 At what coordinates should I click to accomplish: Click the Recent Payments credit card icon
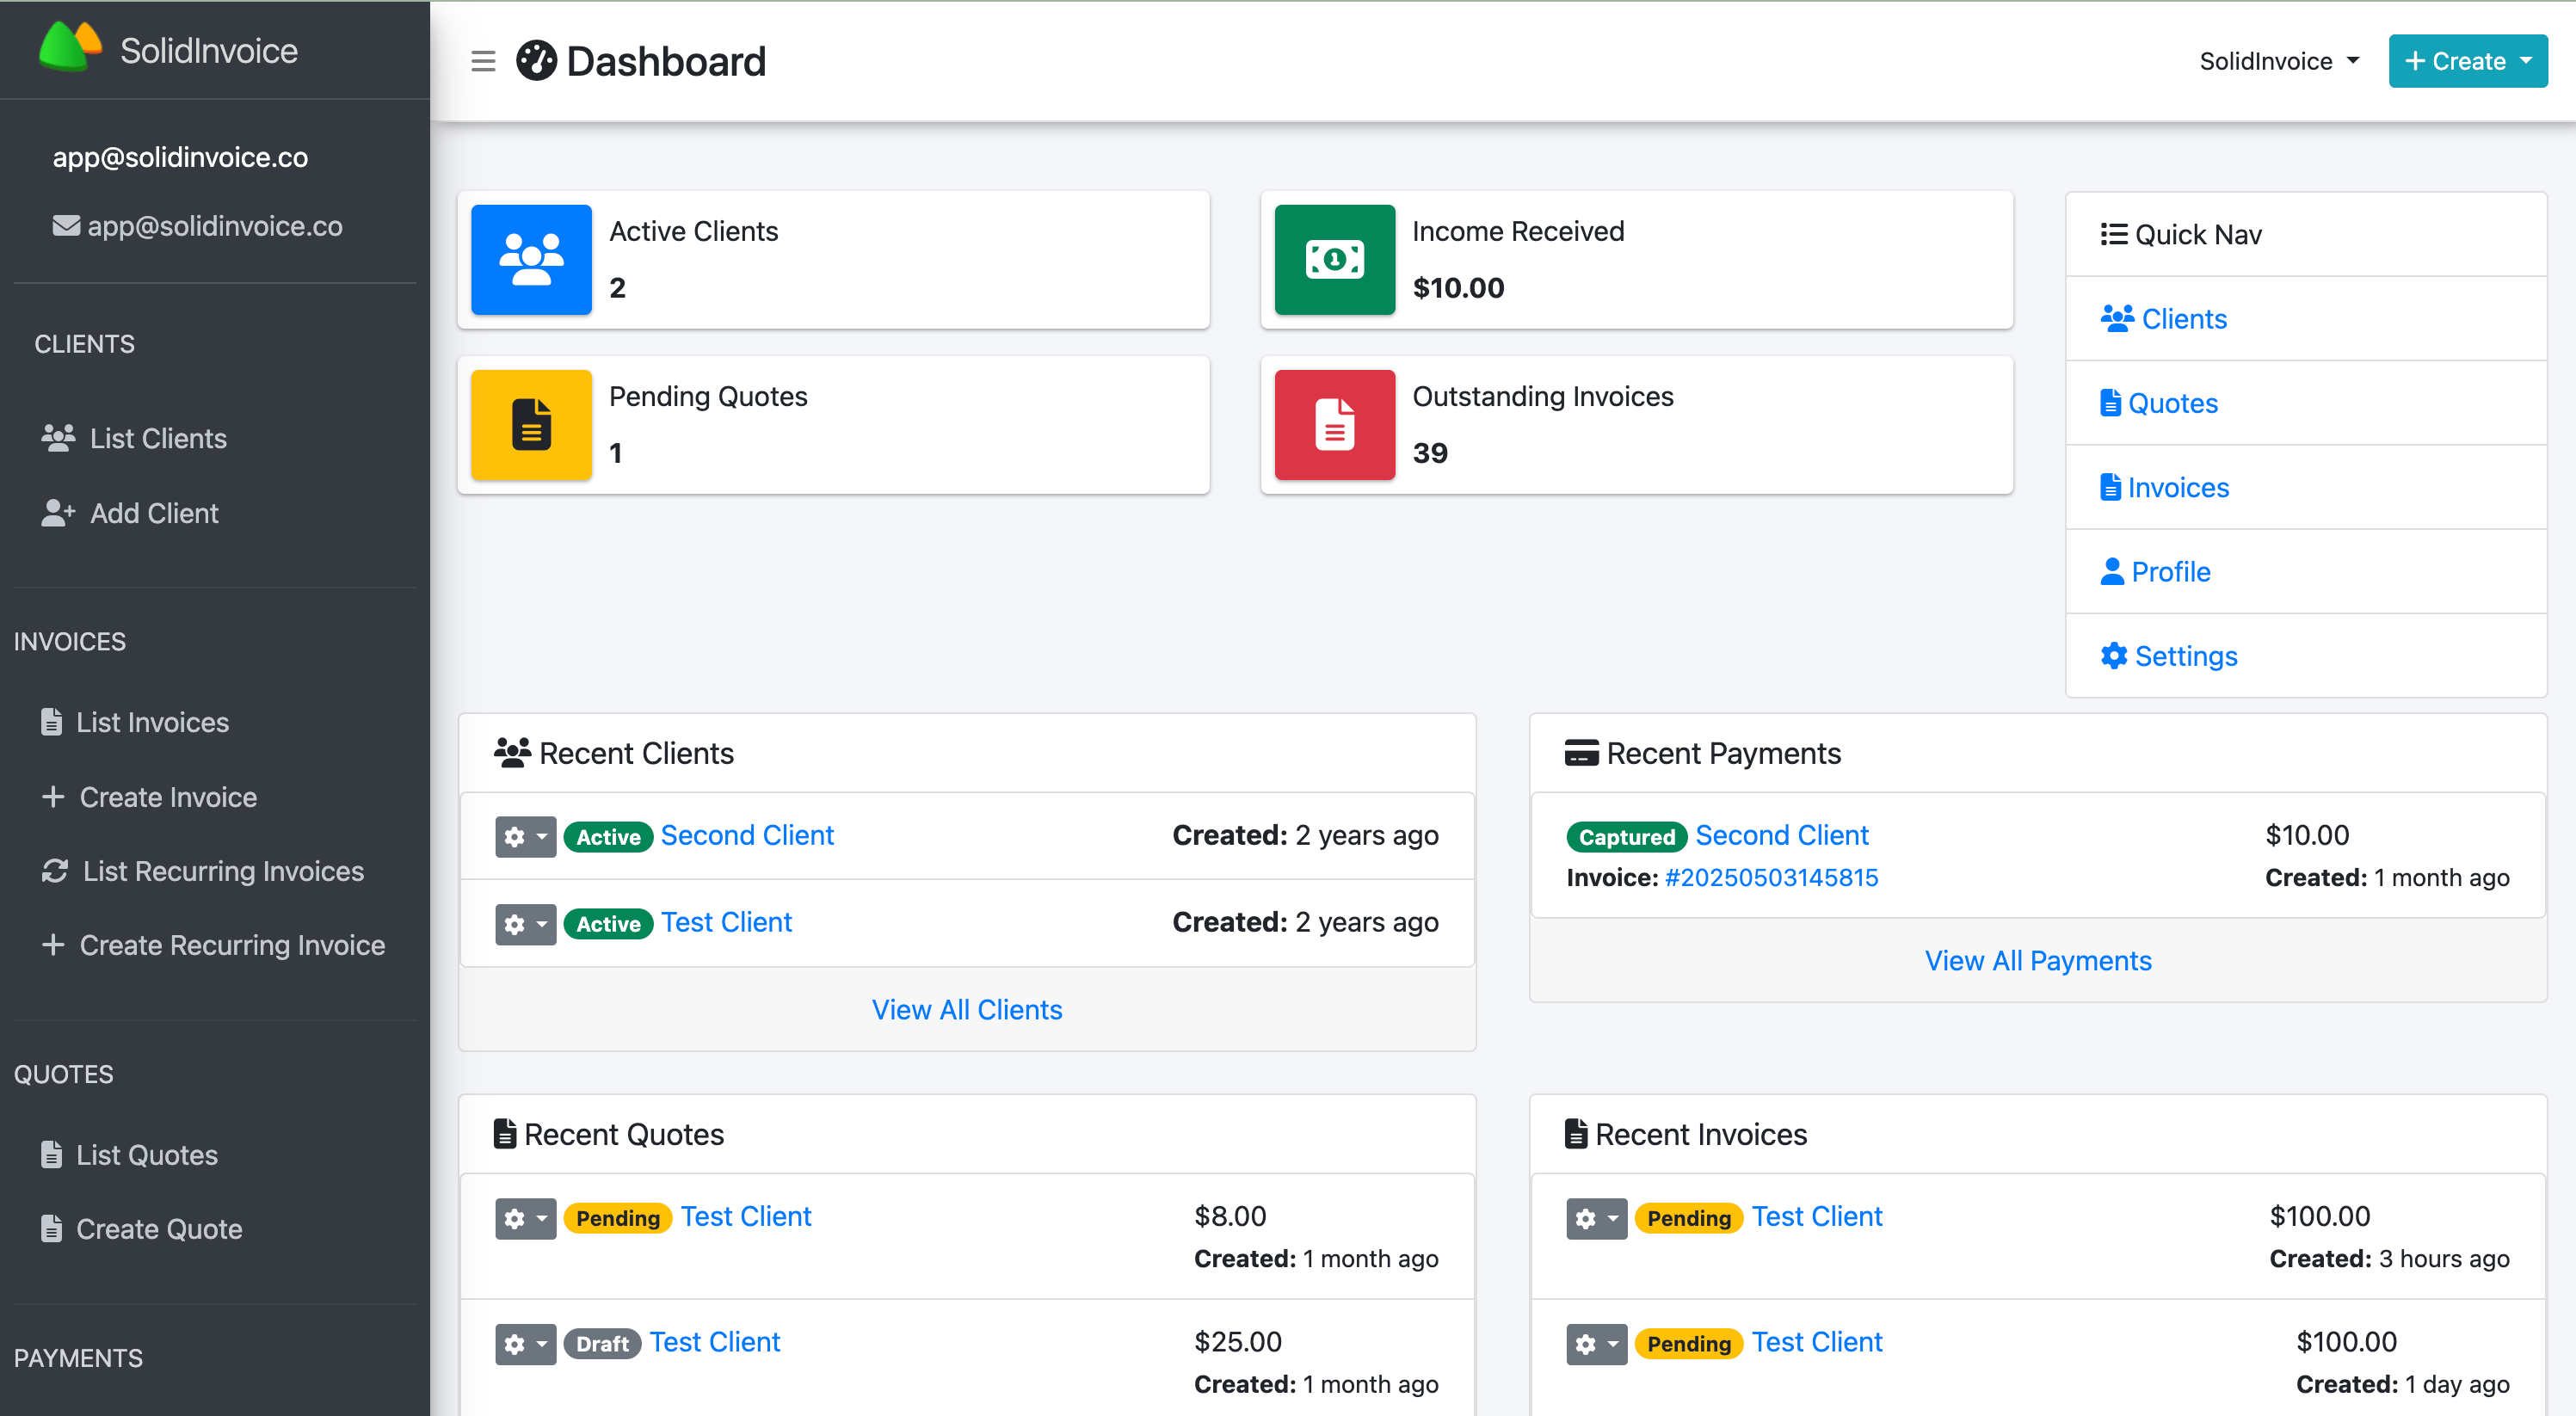(x=1581, y=753)
